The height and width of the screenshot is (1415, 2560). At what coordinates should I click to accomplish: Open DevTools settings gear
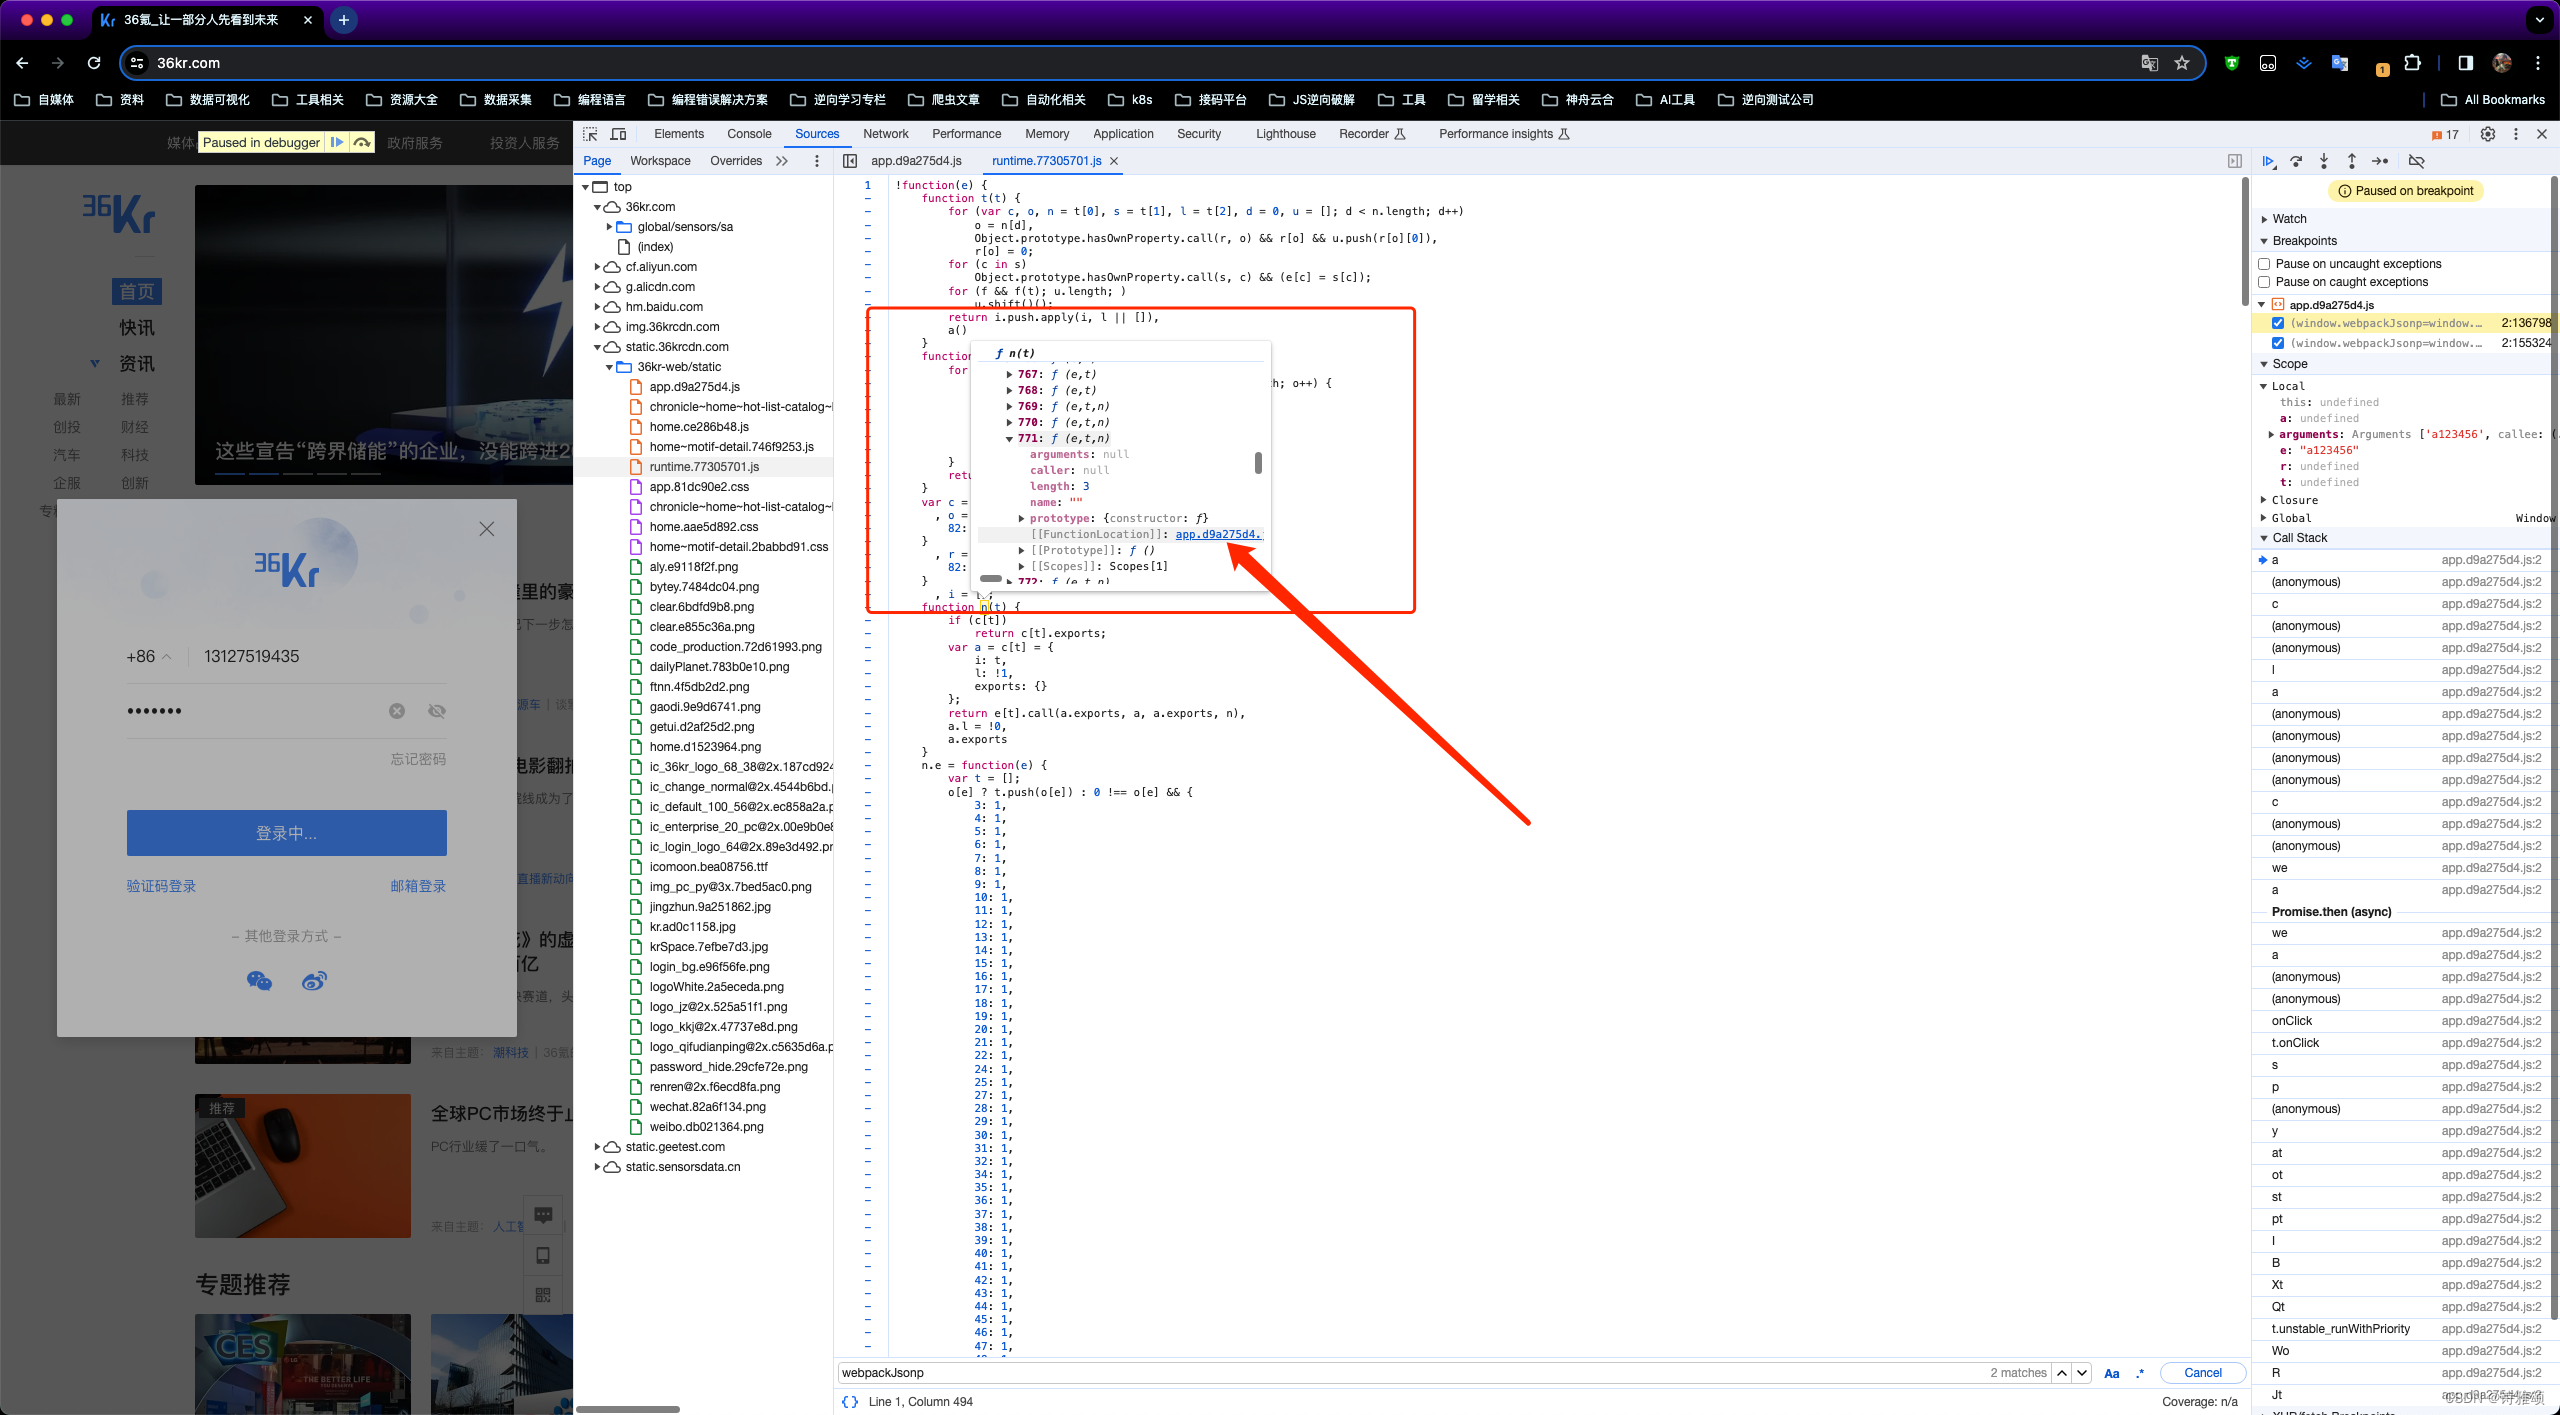2488,134
